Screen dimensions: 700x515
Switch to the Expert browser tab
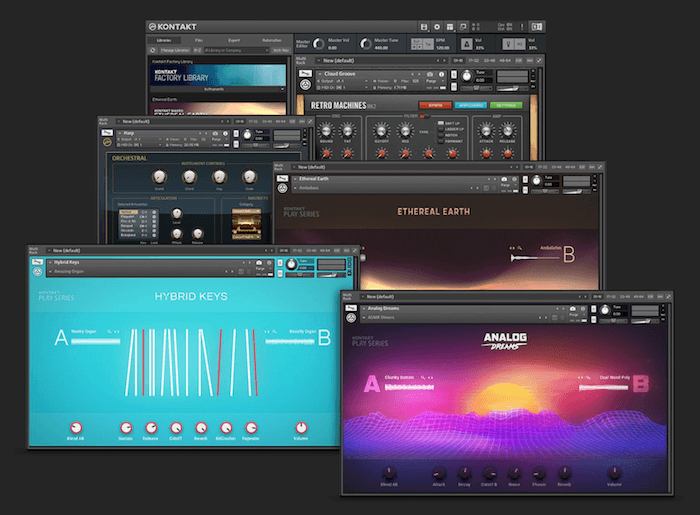234,40
